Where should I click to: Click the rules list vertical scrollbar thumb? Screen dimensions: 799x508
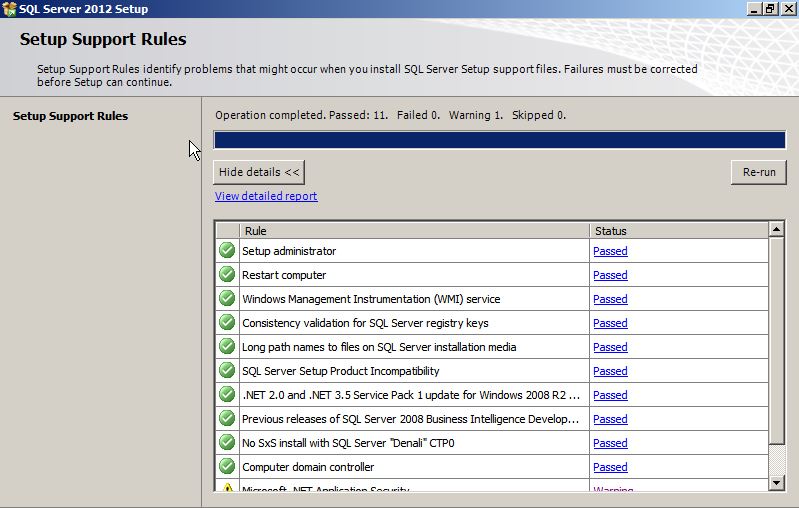tap(776, 340)
